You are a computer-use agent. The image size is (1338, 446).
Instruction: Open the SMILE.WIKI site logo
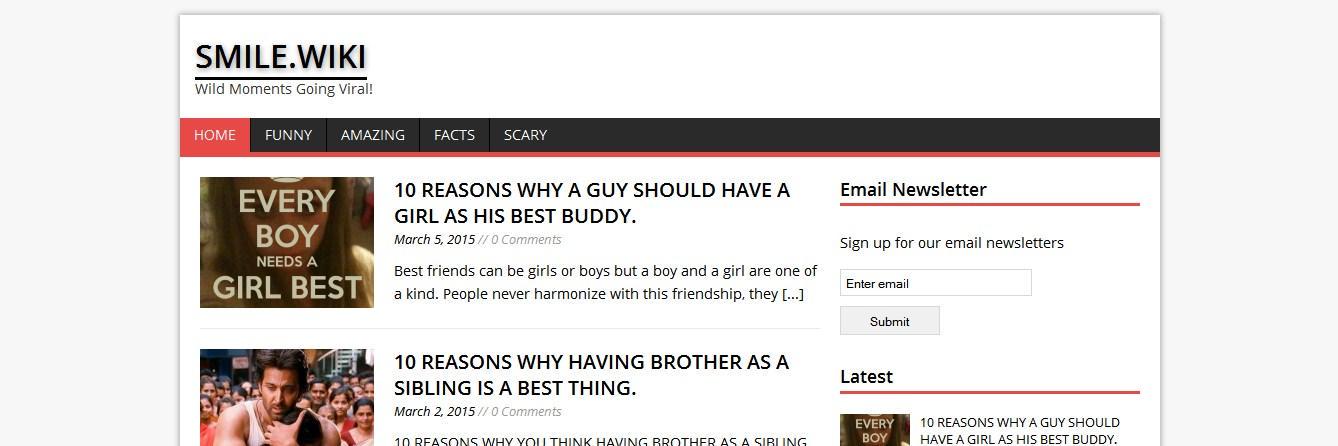281,56
